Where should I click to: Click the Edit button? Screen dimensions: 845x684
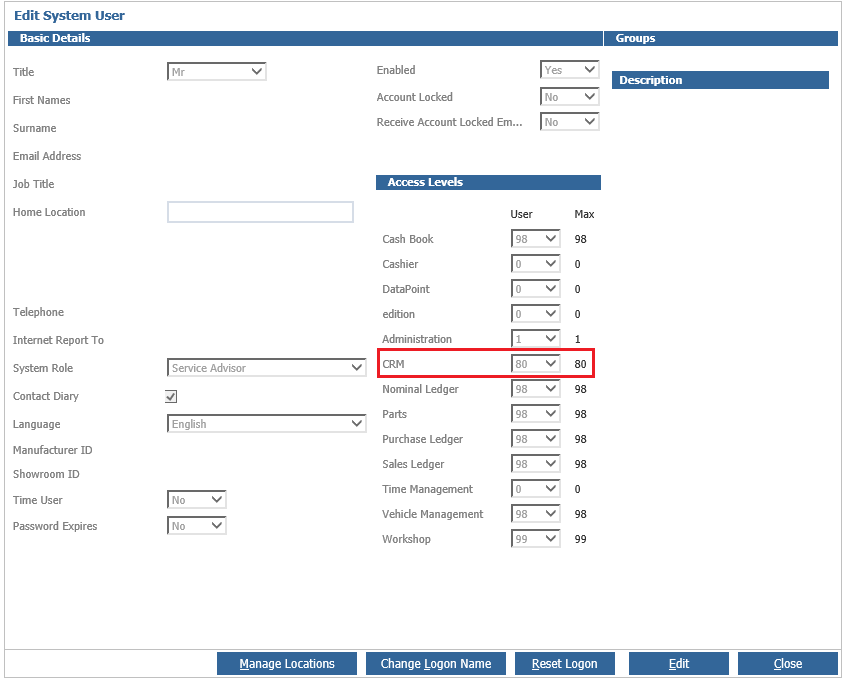[x=679, y=664]
